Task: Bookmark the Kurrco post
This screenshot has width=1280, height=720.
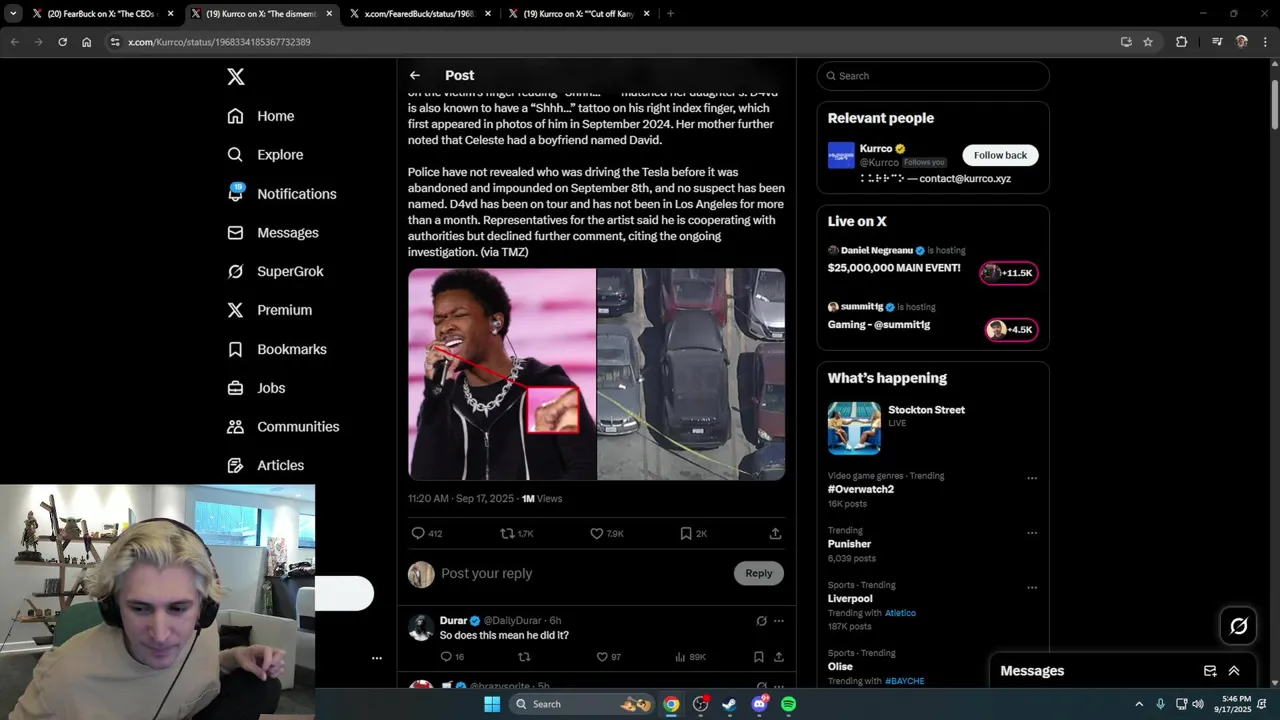Action: [686, 533]
